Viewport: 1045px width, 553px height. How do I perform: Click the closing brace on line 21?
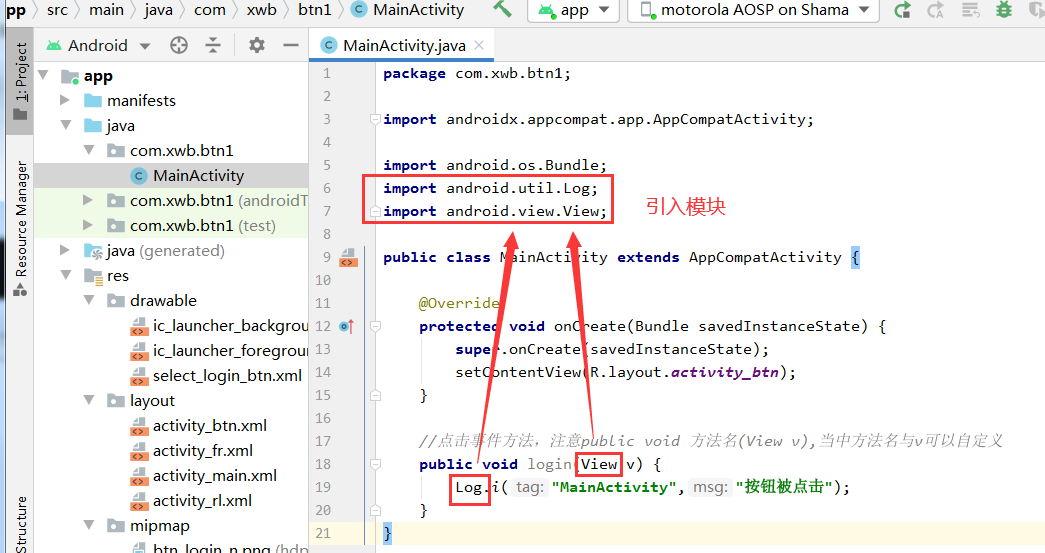click(387, 534)
